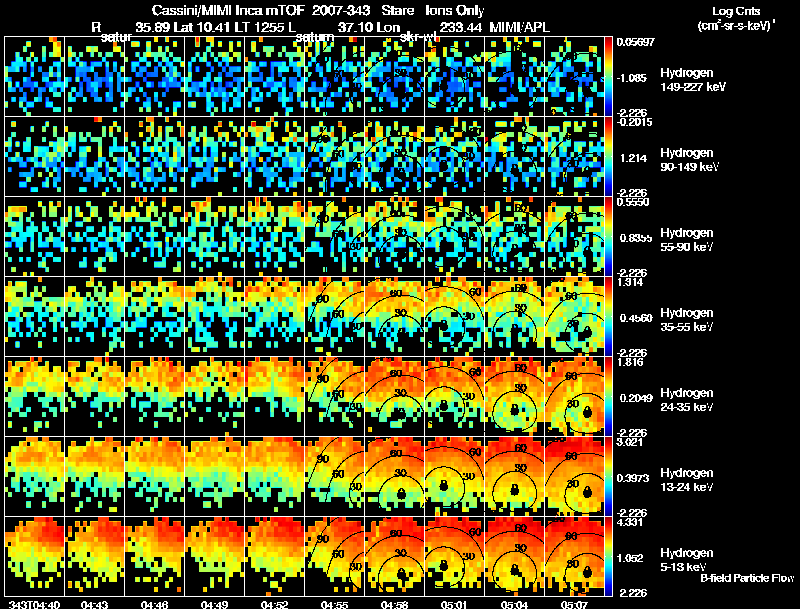800x609 pixels.
Task: Click the colorbar midpoint value '0.3973'
Action: (x=633, y=478)
